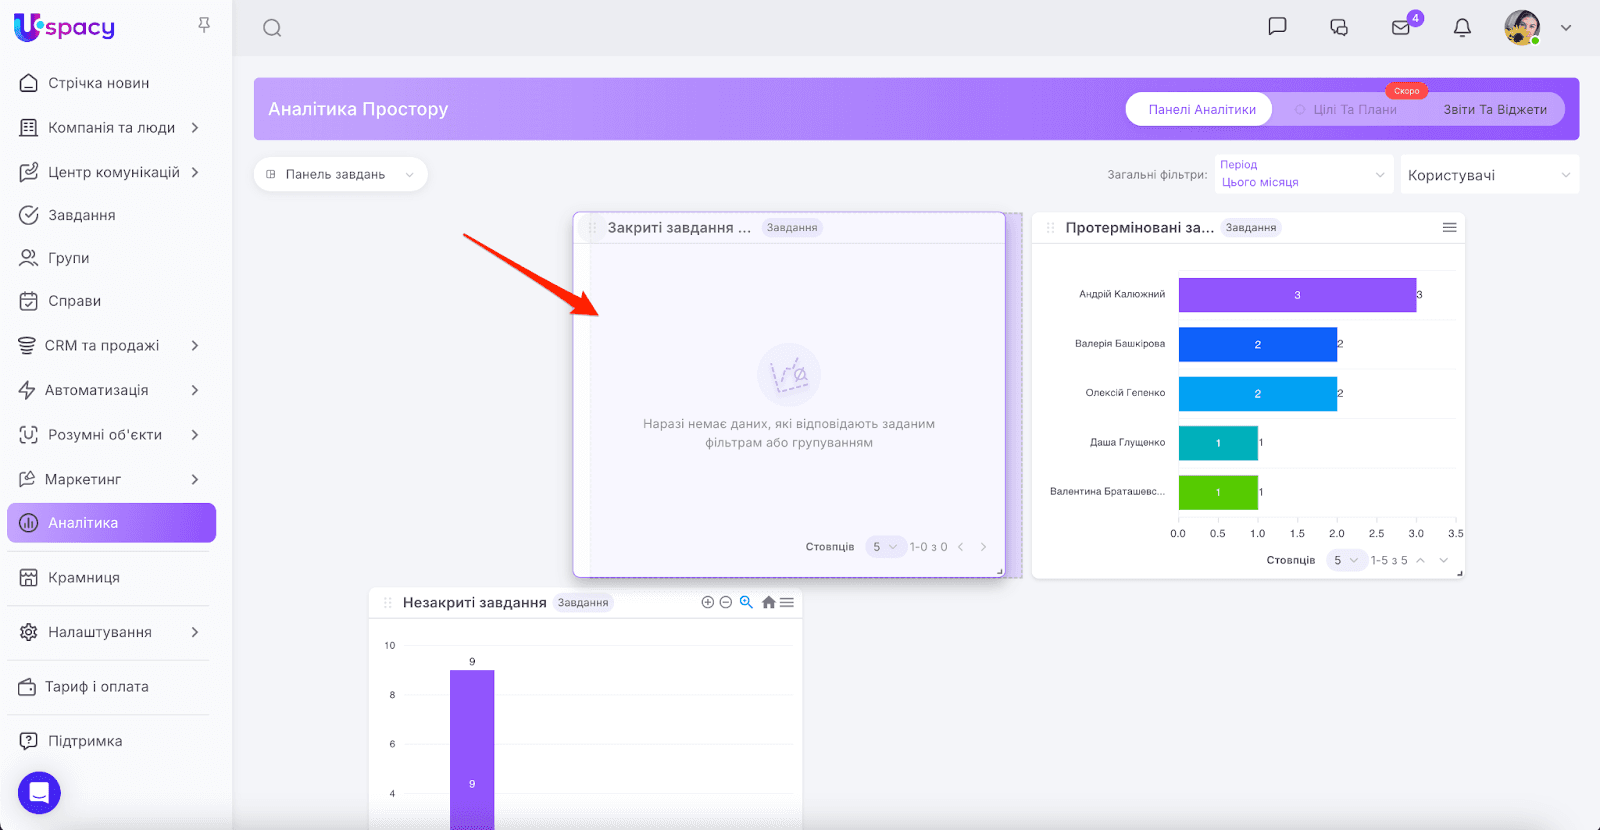
Task: Change Стовпців count in Закриті завдання
Action: pyautogui.click(x=885, y=547)
